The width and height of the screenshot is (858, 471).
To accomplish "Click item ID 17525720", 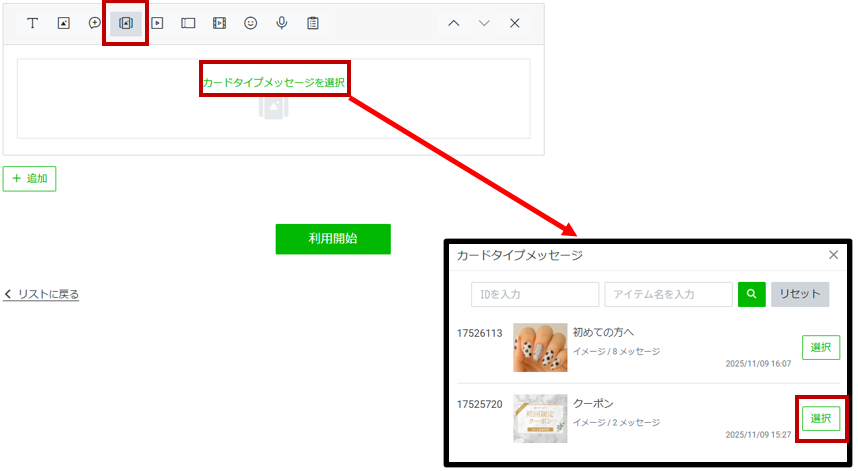I will (x=479, y=404).
